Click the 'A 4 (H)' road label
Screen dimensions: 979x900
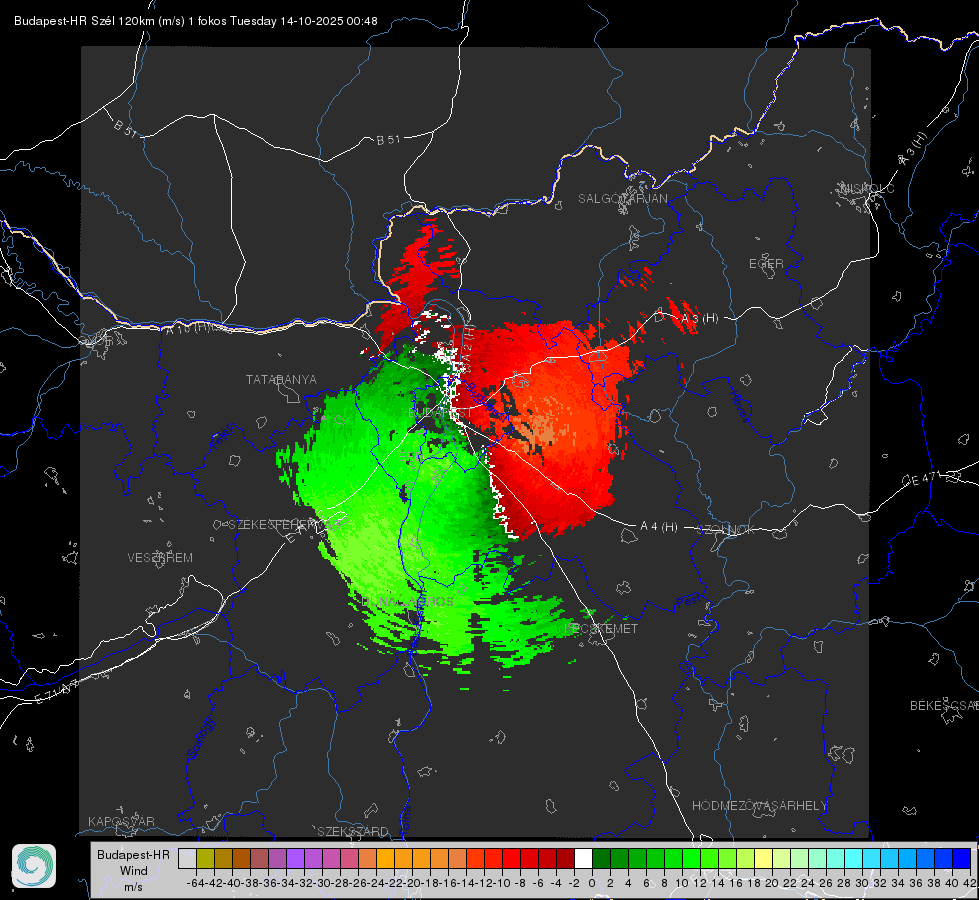659,527
